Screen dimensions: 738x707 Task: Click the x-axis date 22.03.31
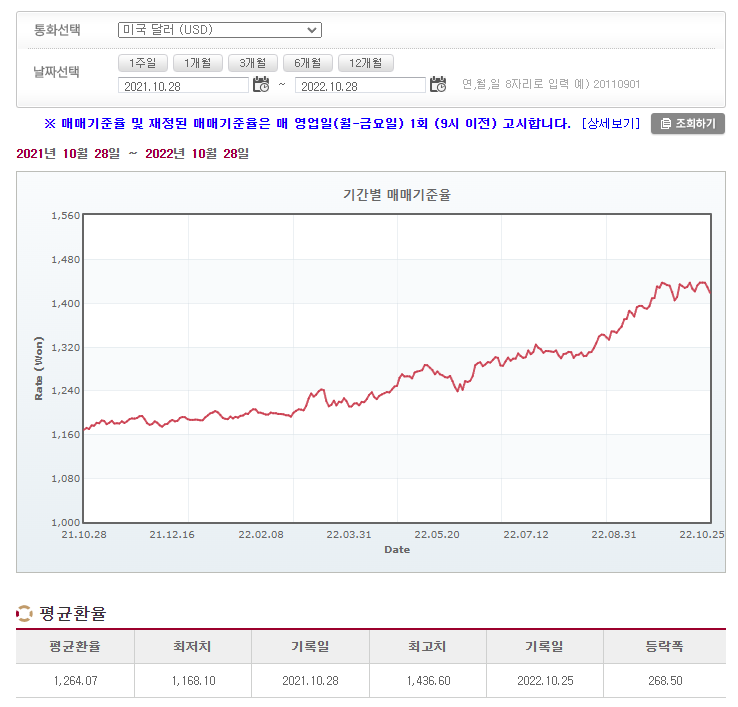click(x=349, y=535)
